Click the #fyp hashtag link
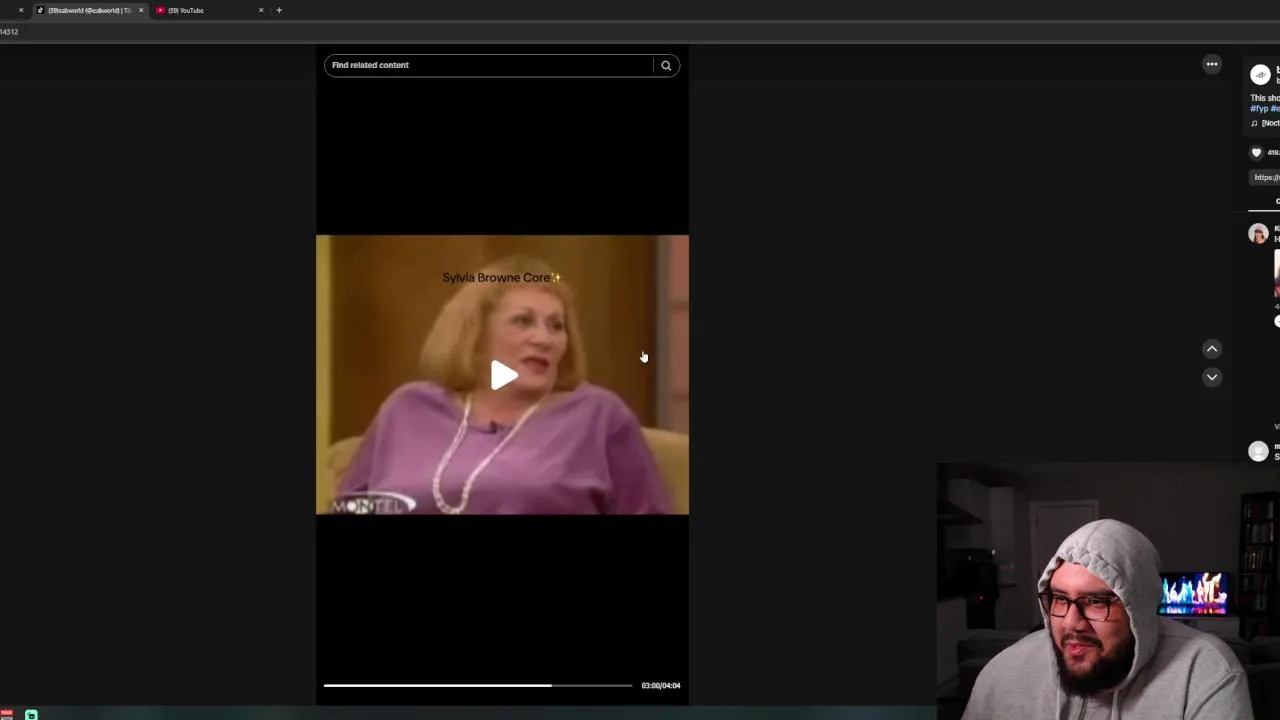This screenshot has height=720, width=1280. tap(1259, 108)
